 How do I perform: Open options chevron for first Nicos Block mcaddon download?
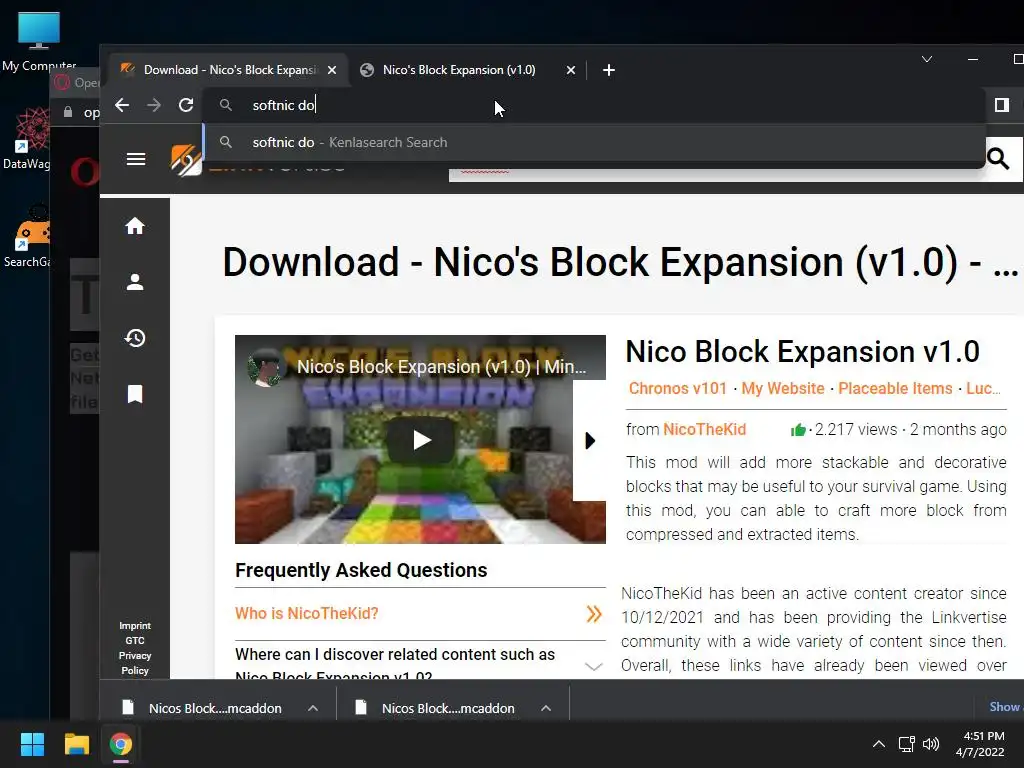coord(313,708)
